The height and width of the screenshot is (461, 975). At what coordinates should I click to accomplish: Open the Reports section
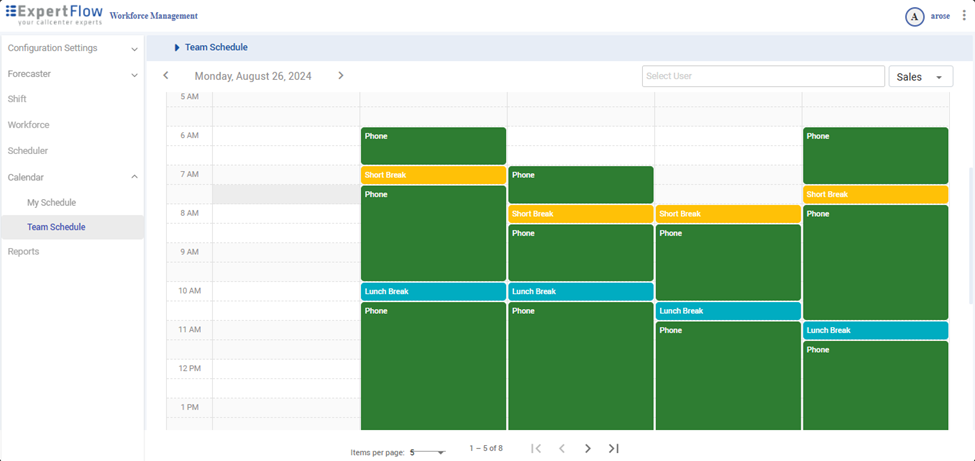click(x=24, y=252)
